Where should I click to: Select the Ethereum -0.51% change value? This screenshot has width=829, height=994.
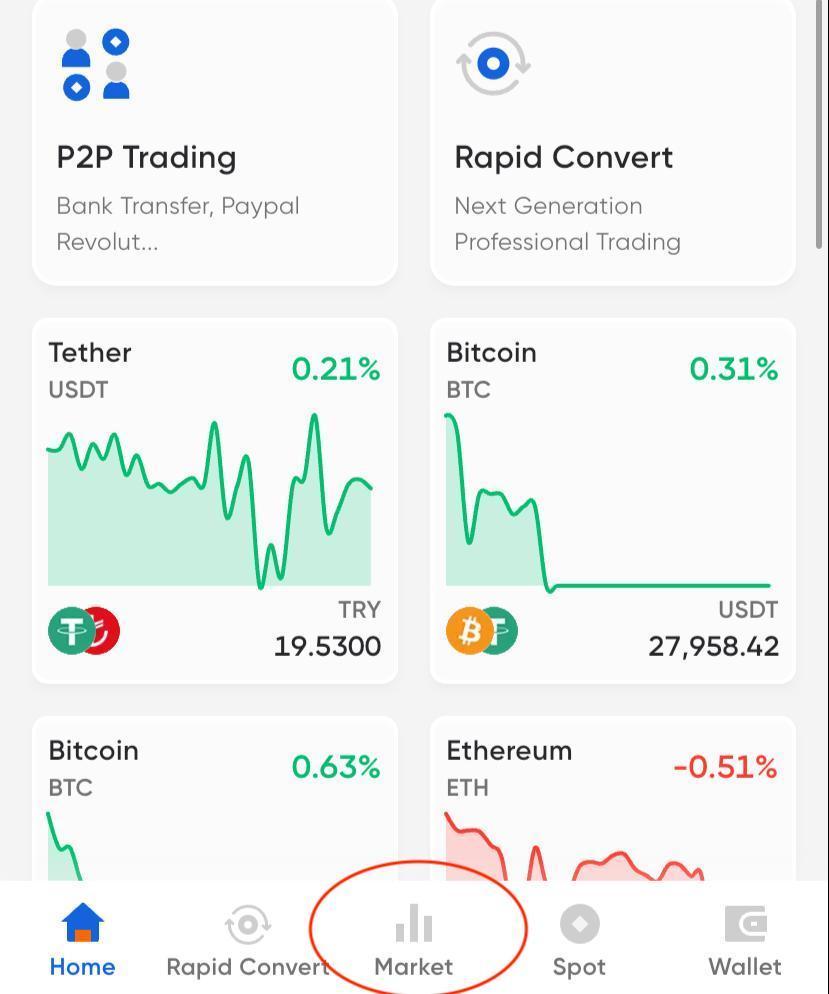(725, 767)
